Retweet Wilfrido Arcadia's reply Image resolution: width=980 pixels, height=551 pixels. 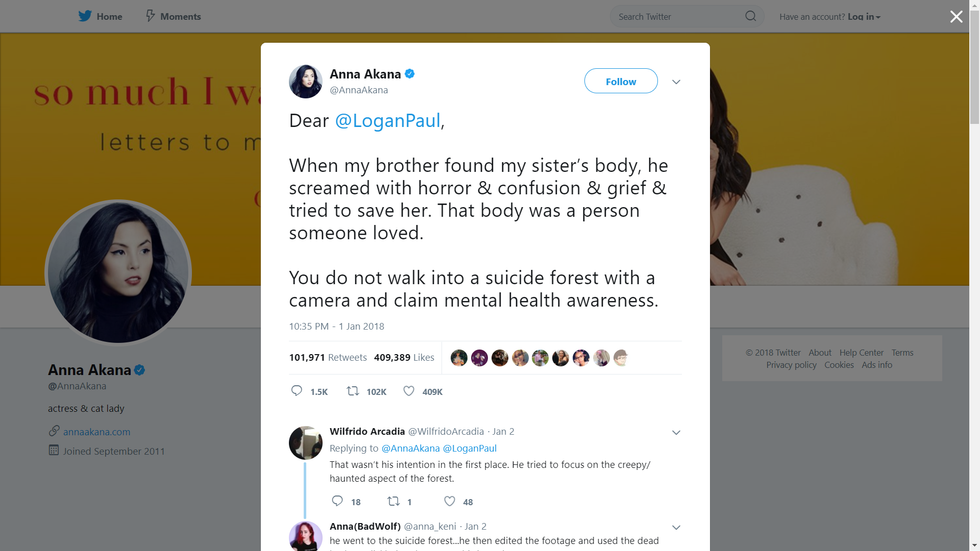point(393,501)
